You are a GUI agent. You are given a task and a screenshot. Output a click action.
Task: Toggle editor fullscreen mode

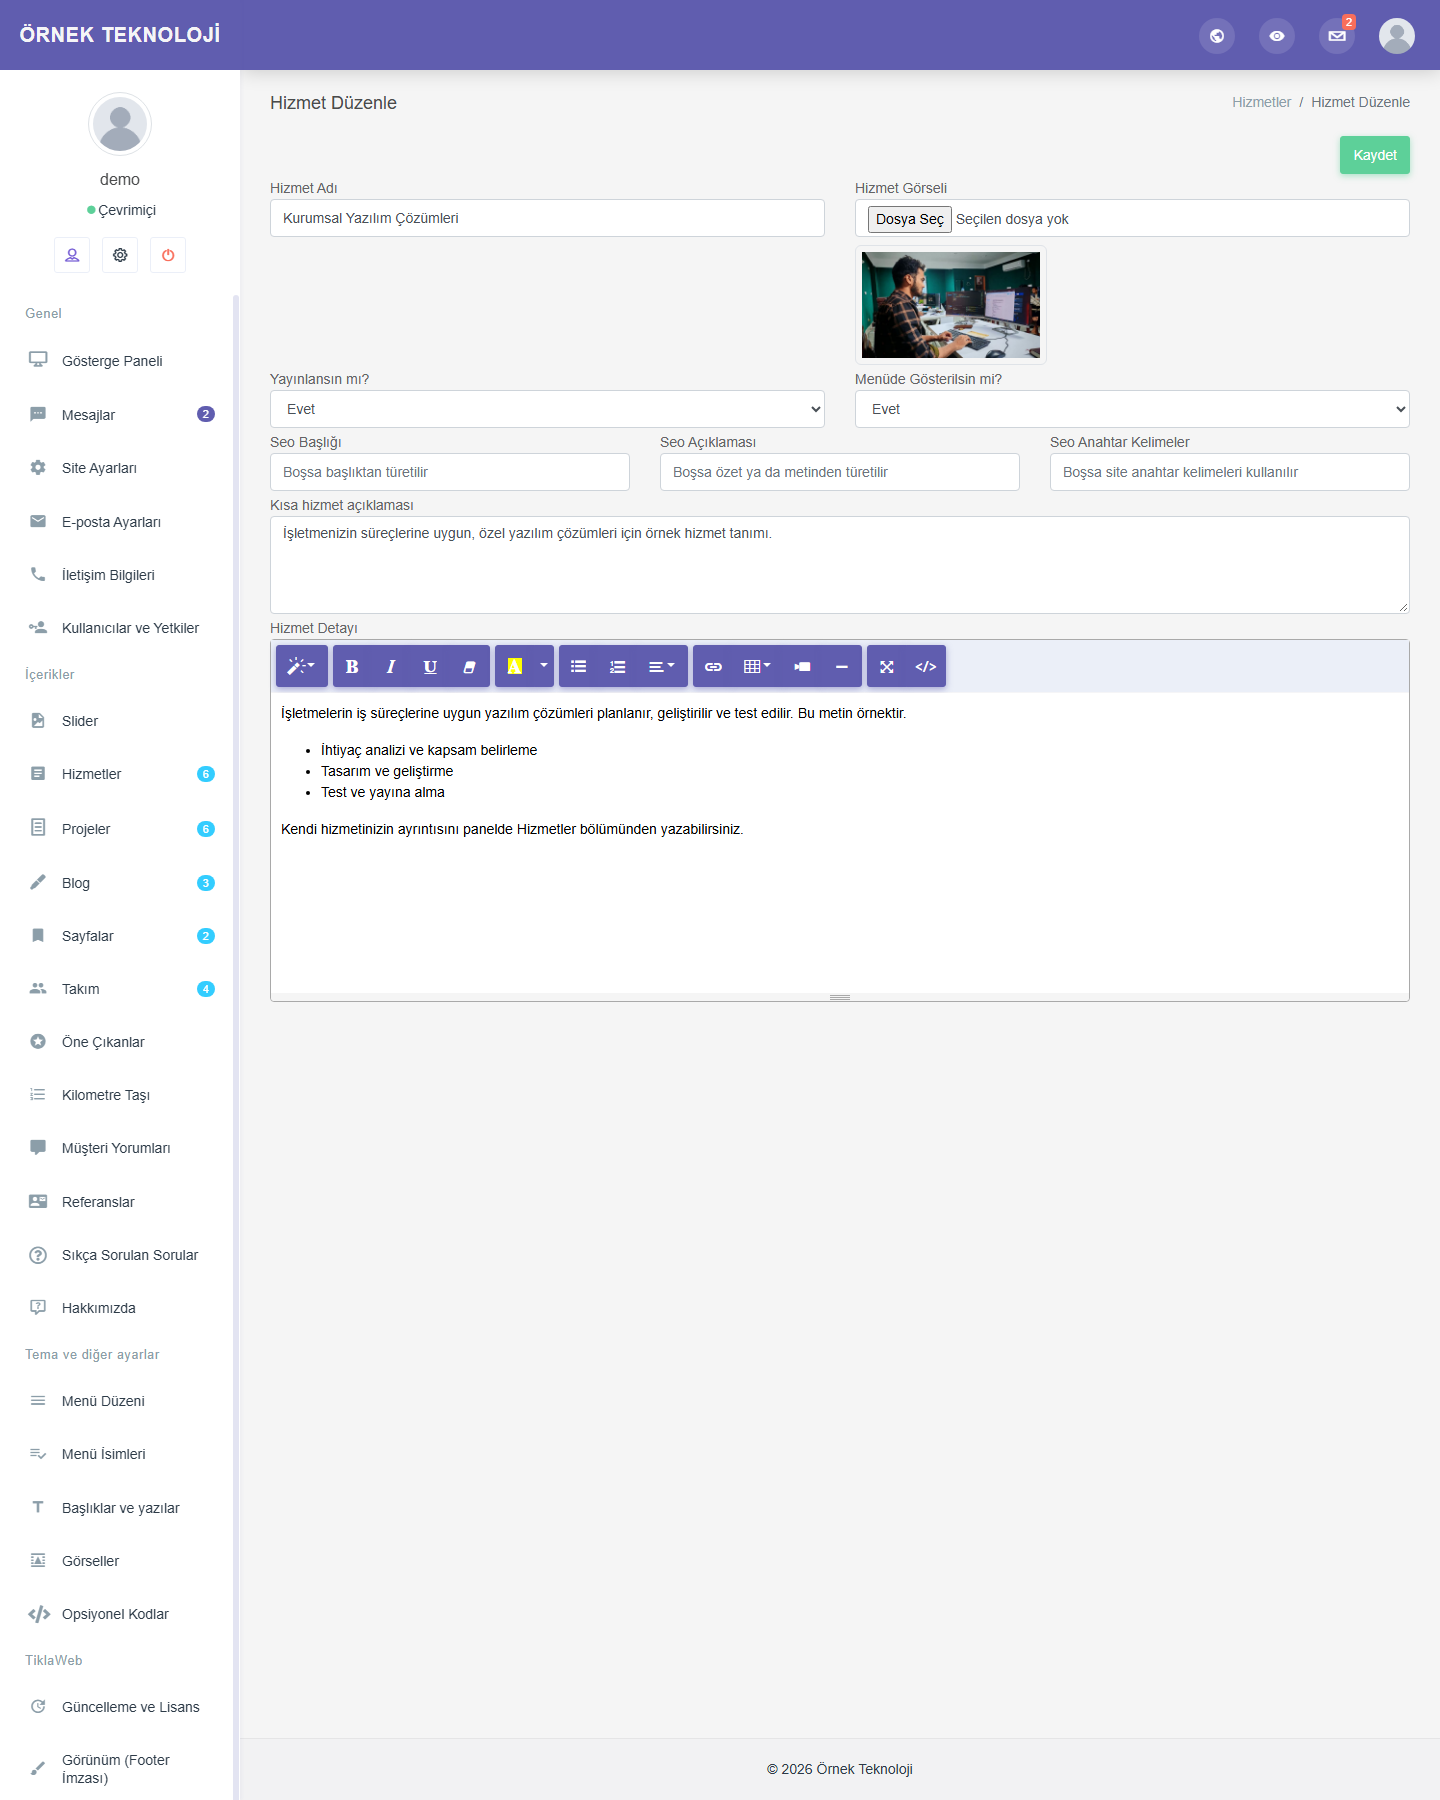pos(886,666)
